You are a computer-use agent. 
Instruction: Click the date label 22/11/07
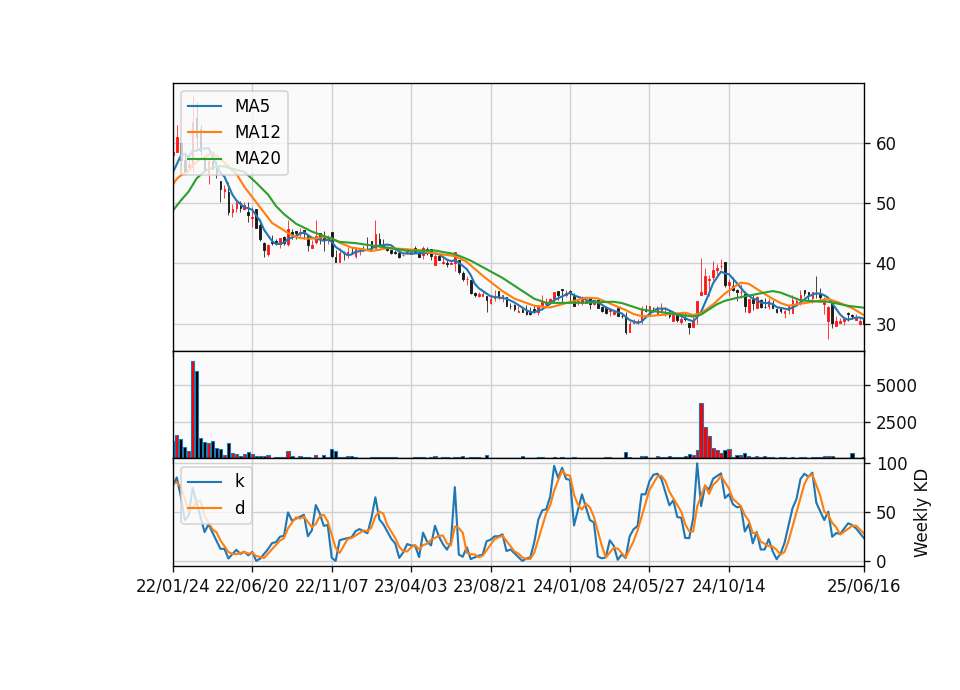pos(332,586)
